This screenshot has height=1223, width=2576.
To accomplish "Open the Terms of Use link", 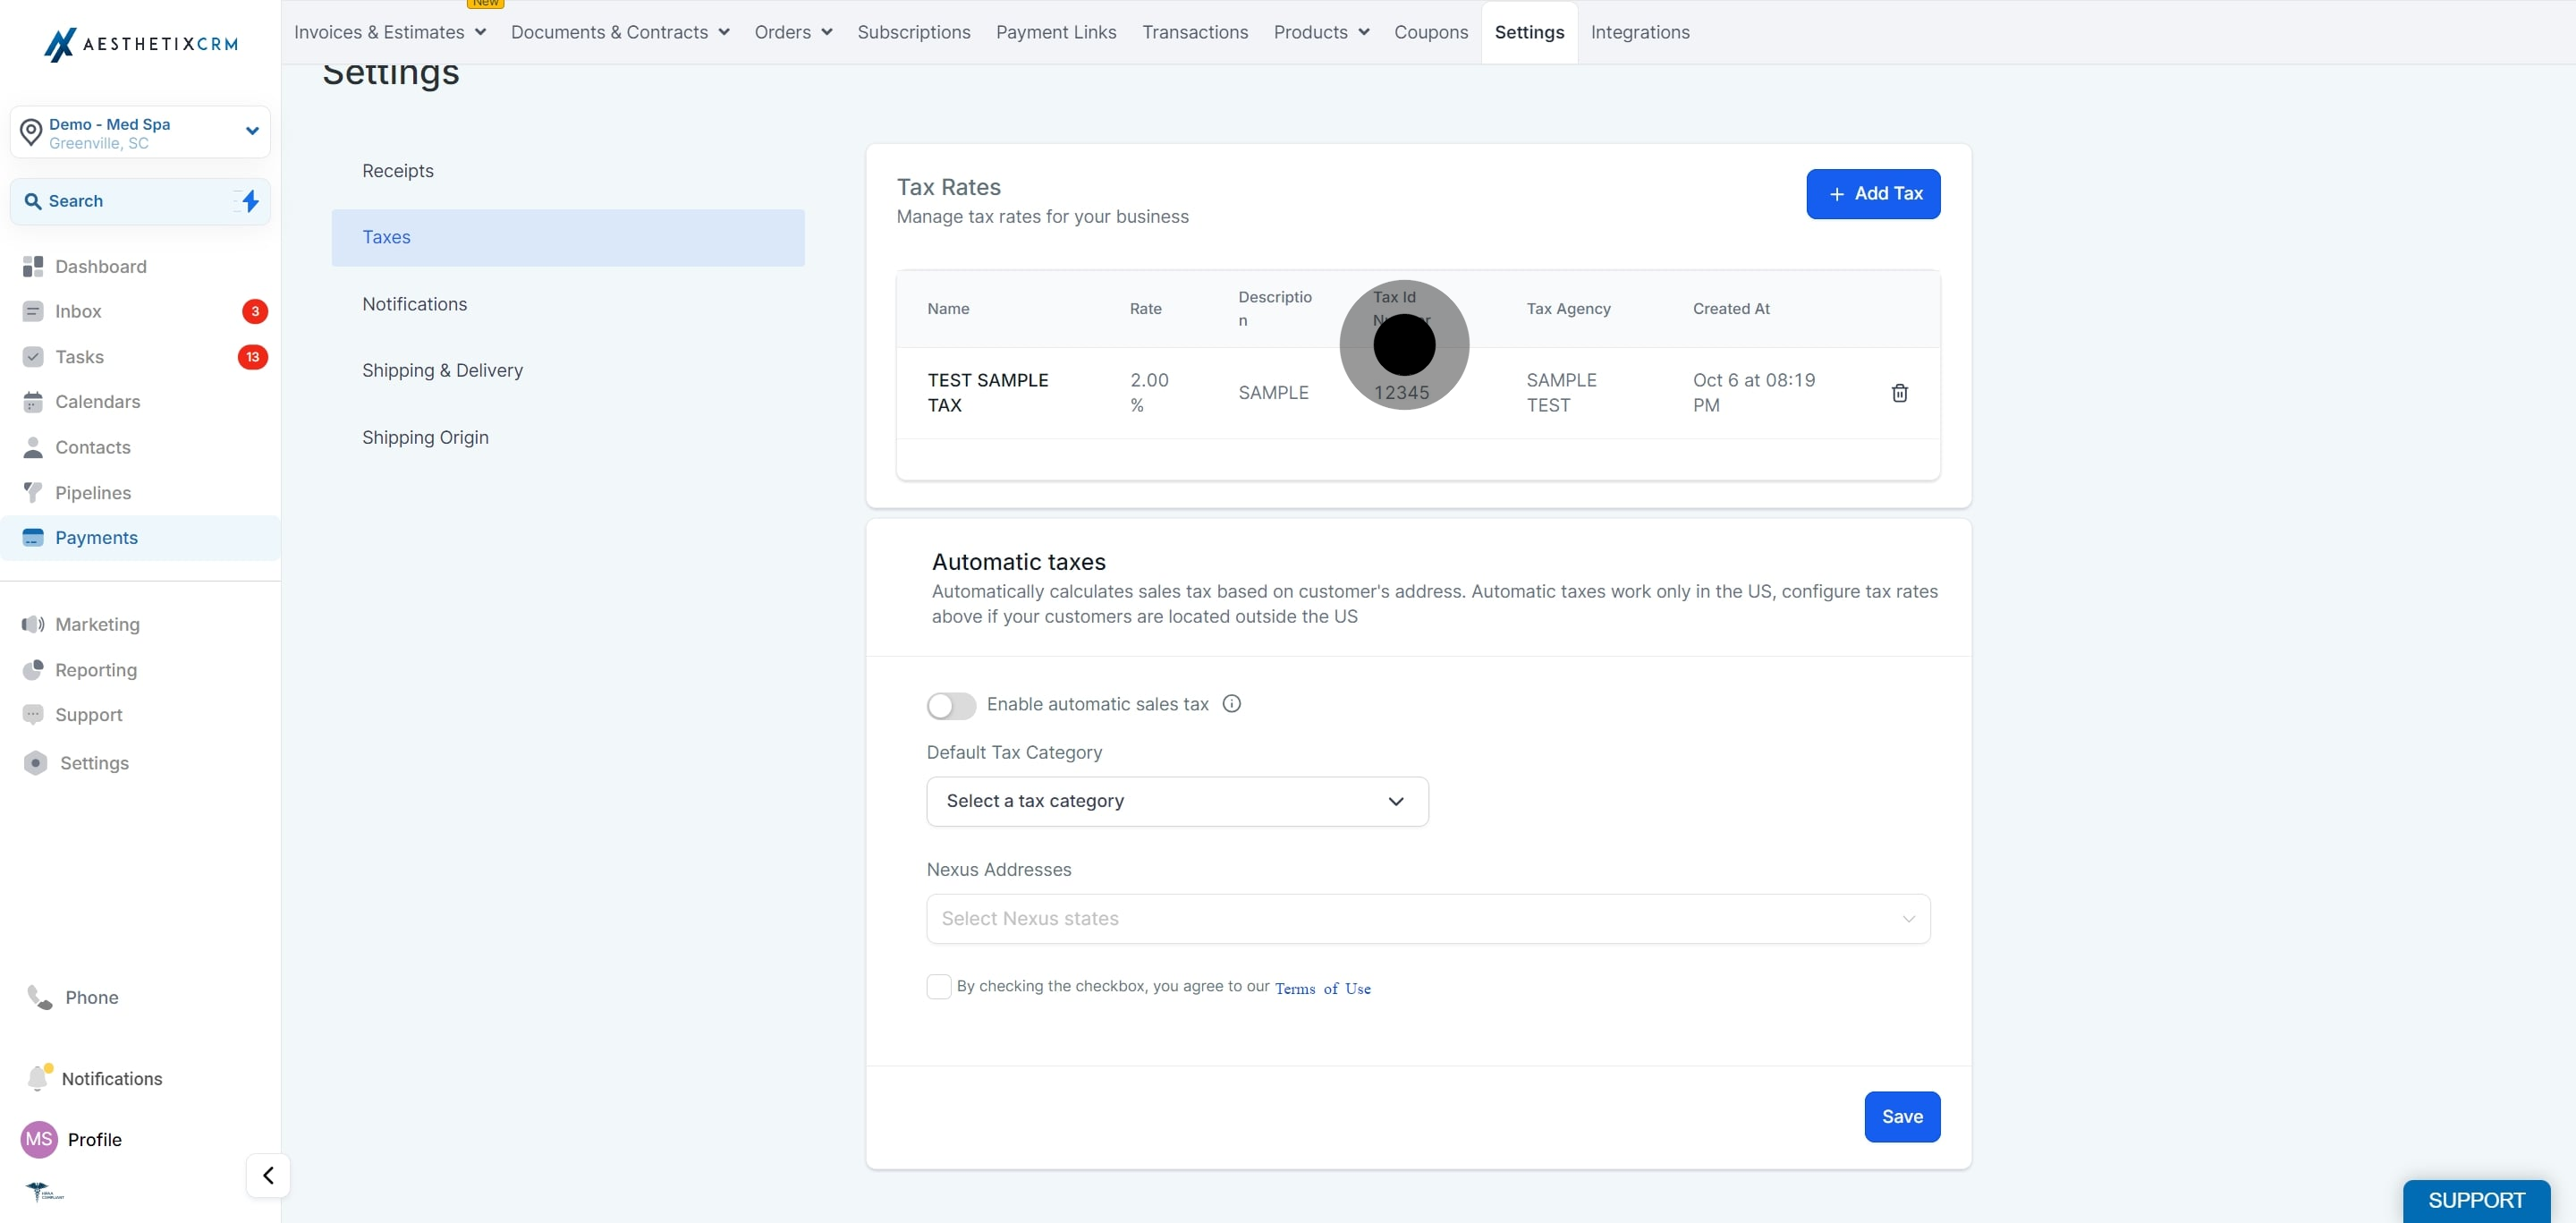I will point(1322,988).
